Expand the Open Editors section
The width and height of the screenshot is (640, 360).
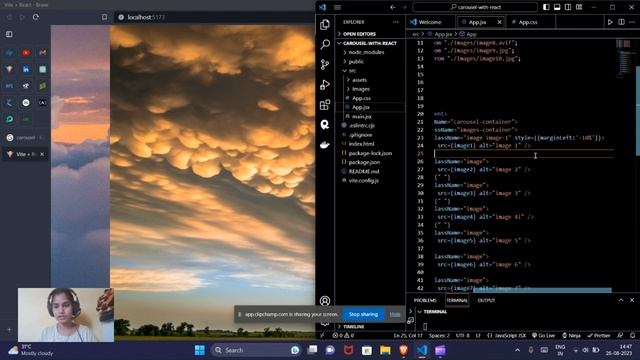[x=370, y=34]
